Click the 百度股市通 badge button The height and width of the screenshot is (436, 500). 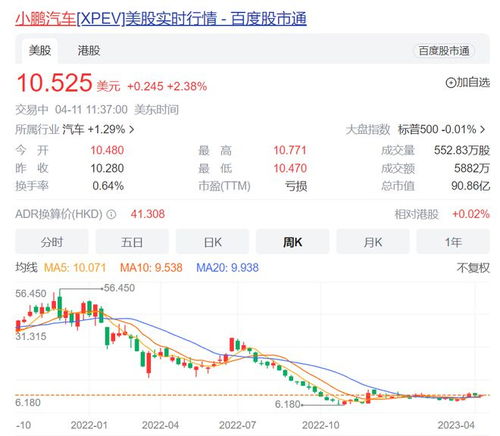point(444,51)
